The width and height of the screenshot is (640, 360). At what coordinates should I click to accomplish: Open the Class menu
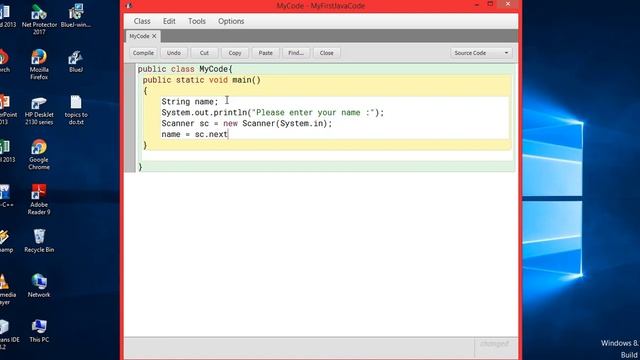(x=142, y=21)
